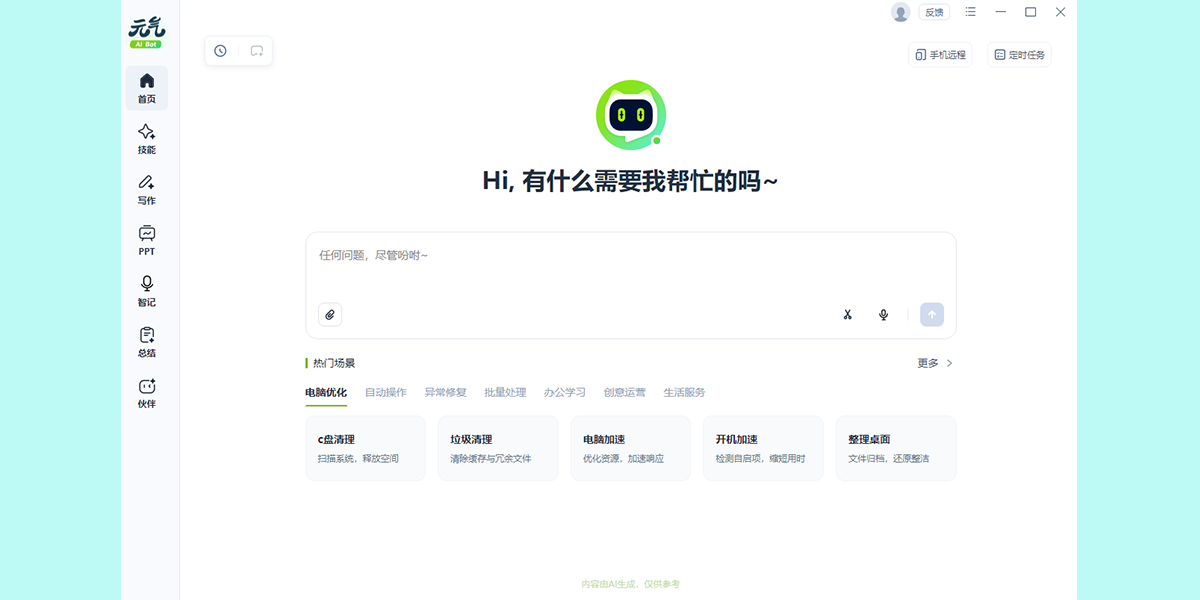Send message with the arrow button

click(931, 314)
